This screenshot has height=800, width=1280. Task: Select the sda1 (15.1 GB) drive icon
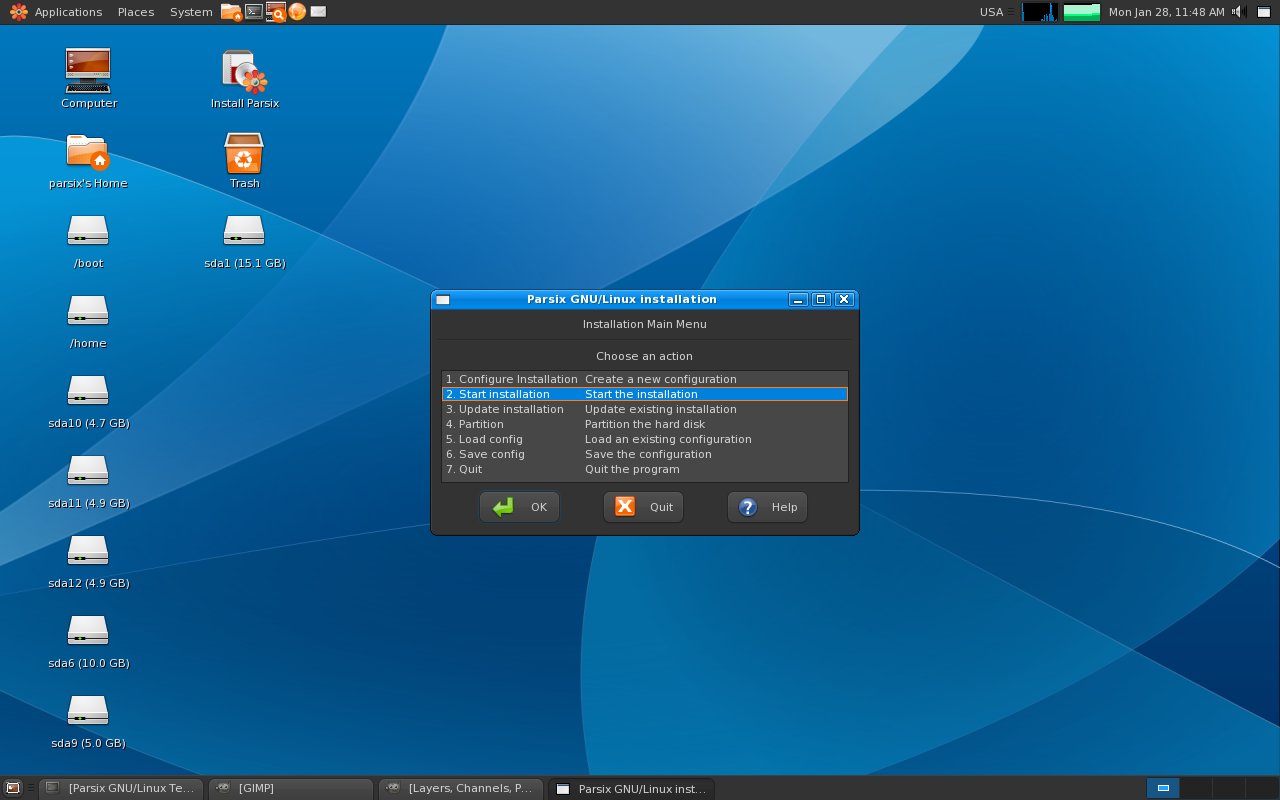click(x=244, y=231)
